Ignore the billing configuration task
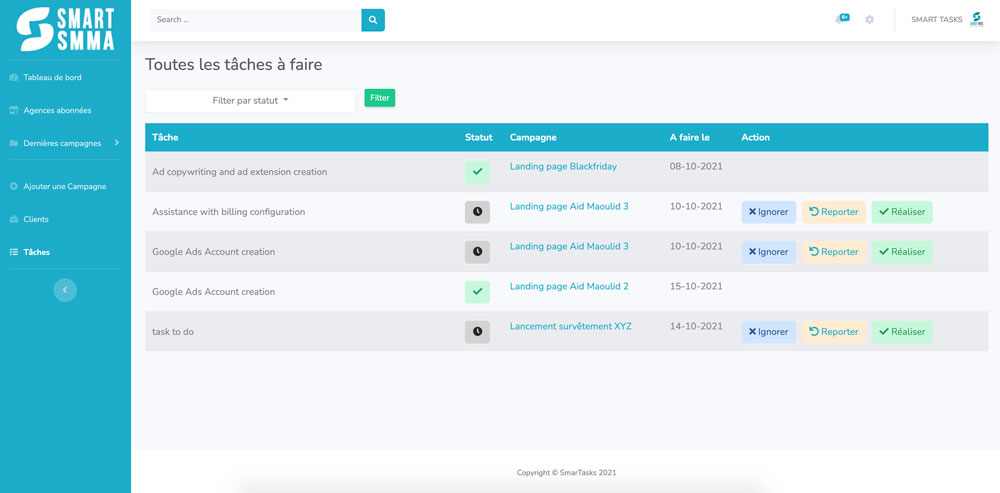 pos(768,212)
